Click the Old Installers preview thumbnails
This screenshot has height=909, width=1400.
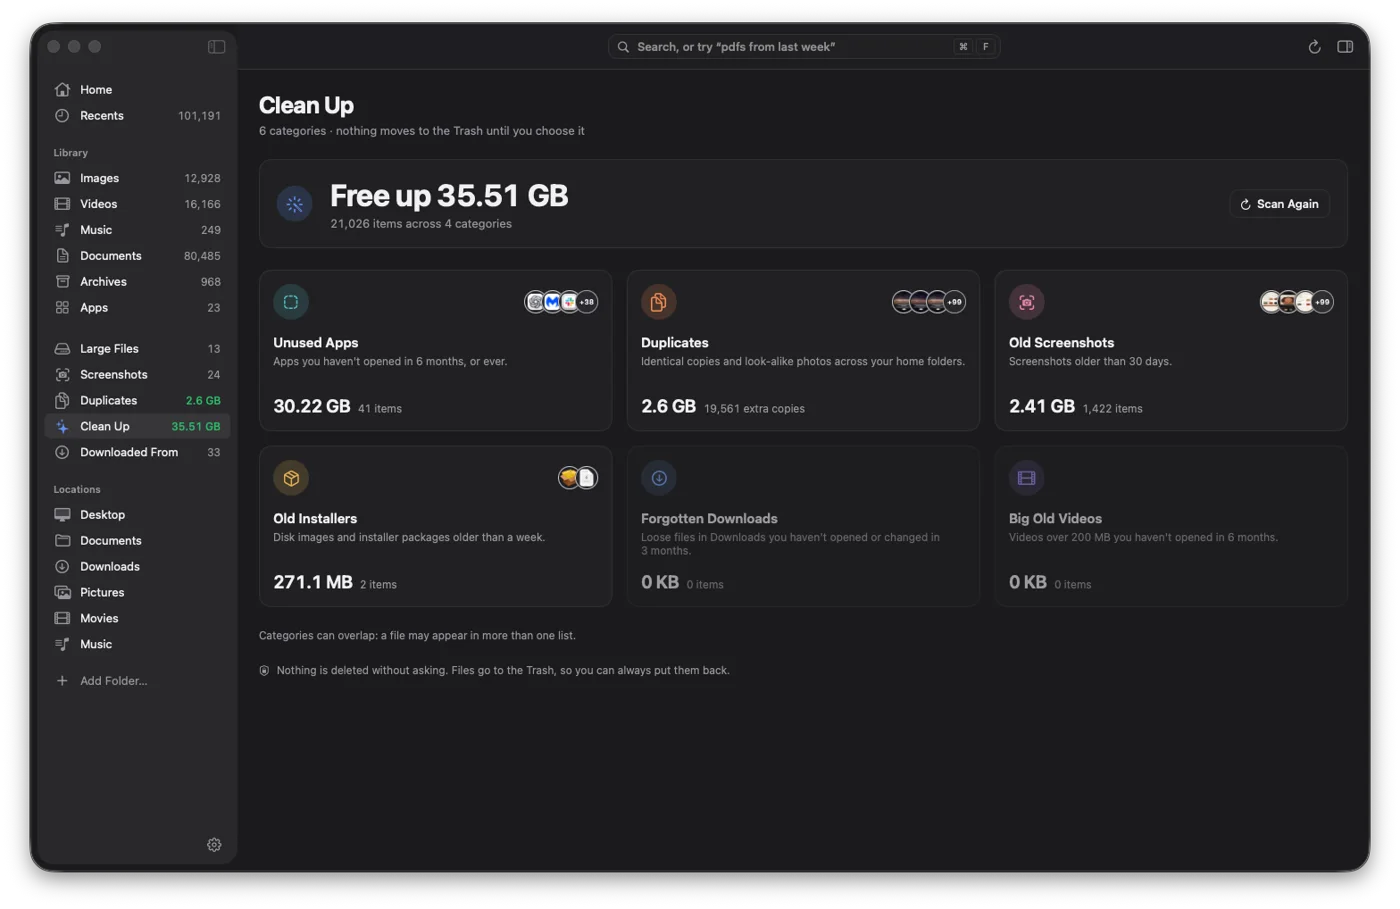pos(578,478)
